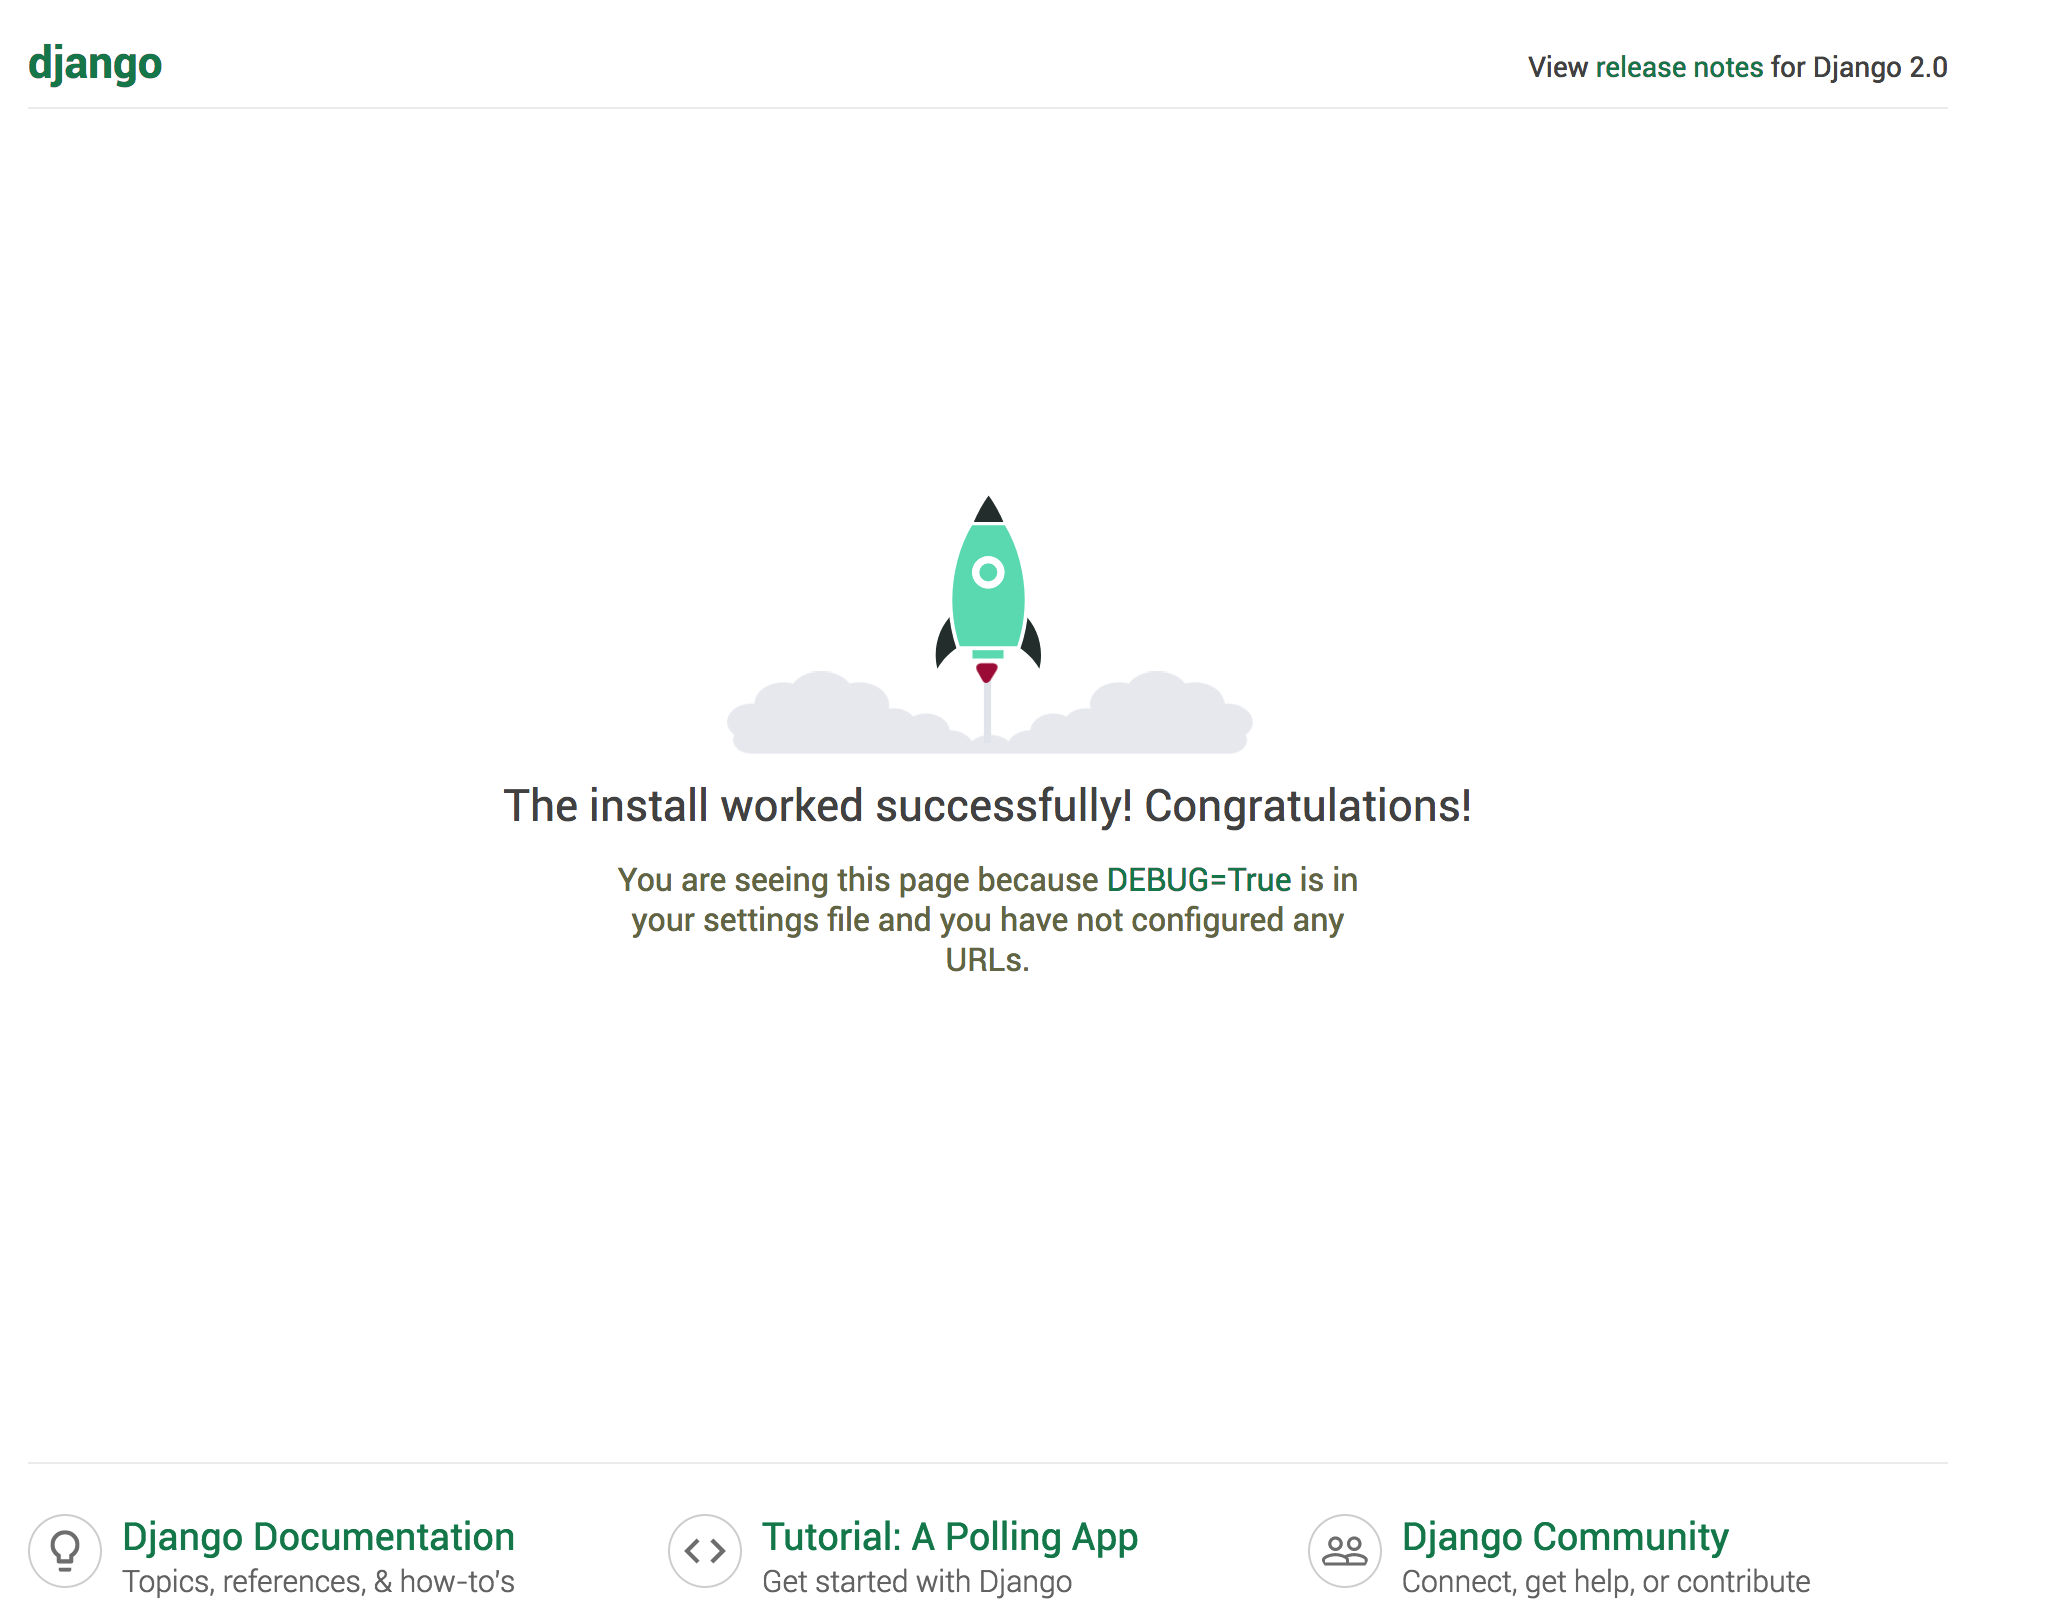Click the django logo heading

tap(95, 64)
